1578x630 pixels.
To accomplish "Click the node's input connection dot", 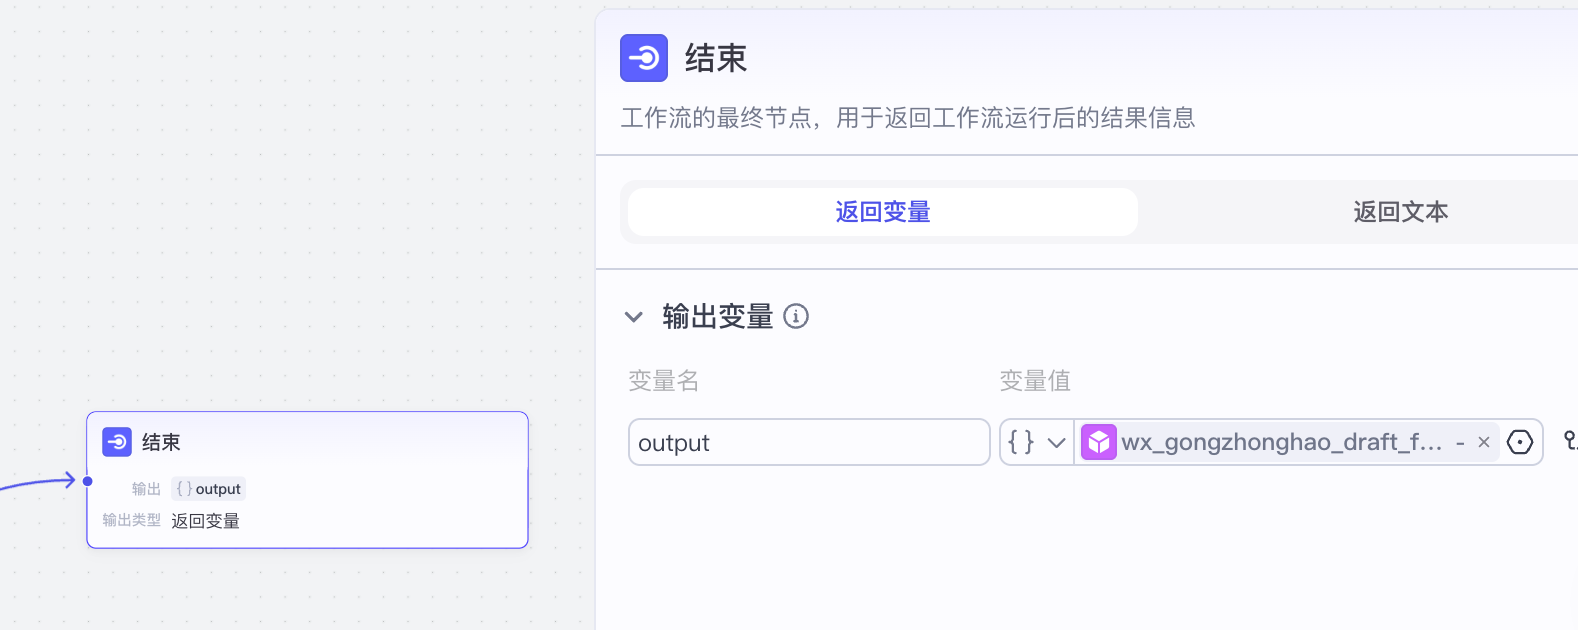I will 88,480.
